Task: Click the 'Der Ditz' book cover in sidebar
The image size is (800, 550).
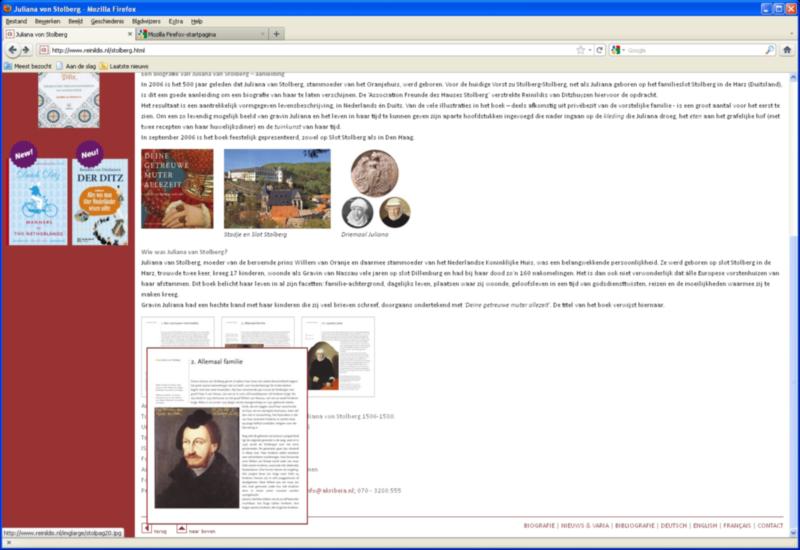Action: (x=100, y=202)
